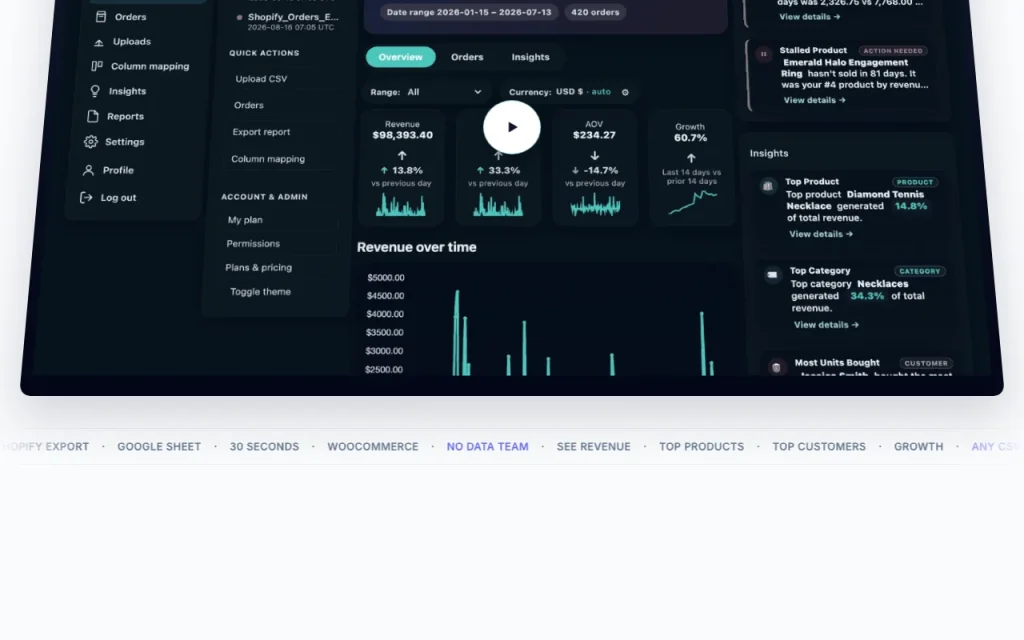Viewport: 1024px width, 640px height.
Task: Click the Most Units Bought insight icon
Action: pos(776,367)
